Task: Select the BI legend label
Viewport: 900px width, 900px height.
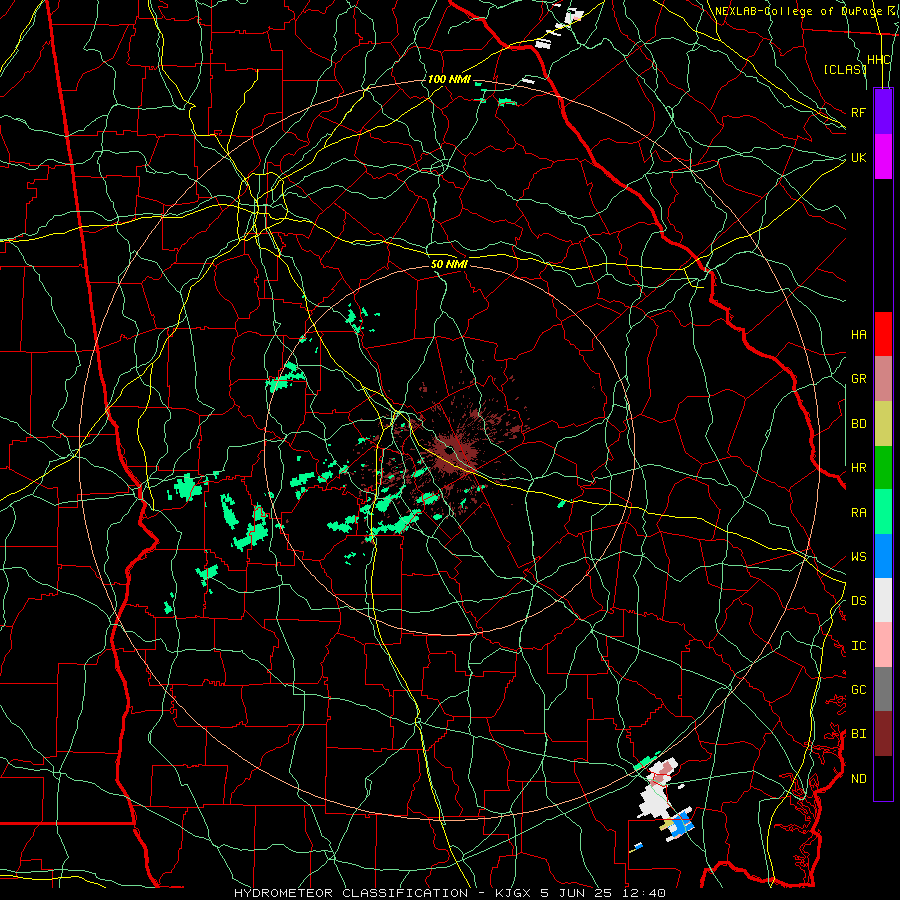Action: (858, 734)
